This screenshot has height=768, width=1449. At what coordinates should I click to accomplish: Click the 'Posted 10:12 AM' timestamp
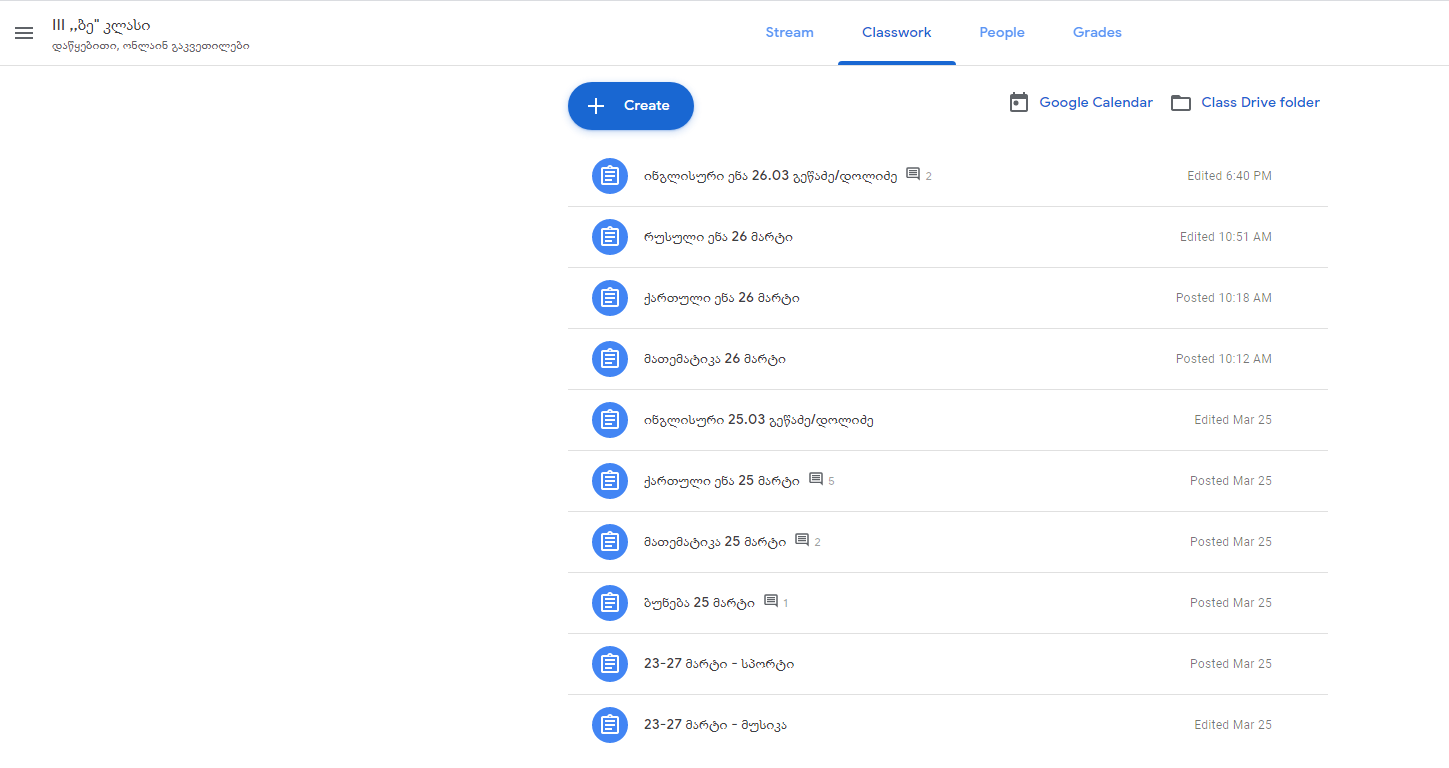[x=1224, y=359]
